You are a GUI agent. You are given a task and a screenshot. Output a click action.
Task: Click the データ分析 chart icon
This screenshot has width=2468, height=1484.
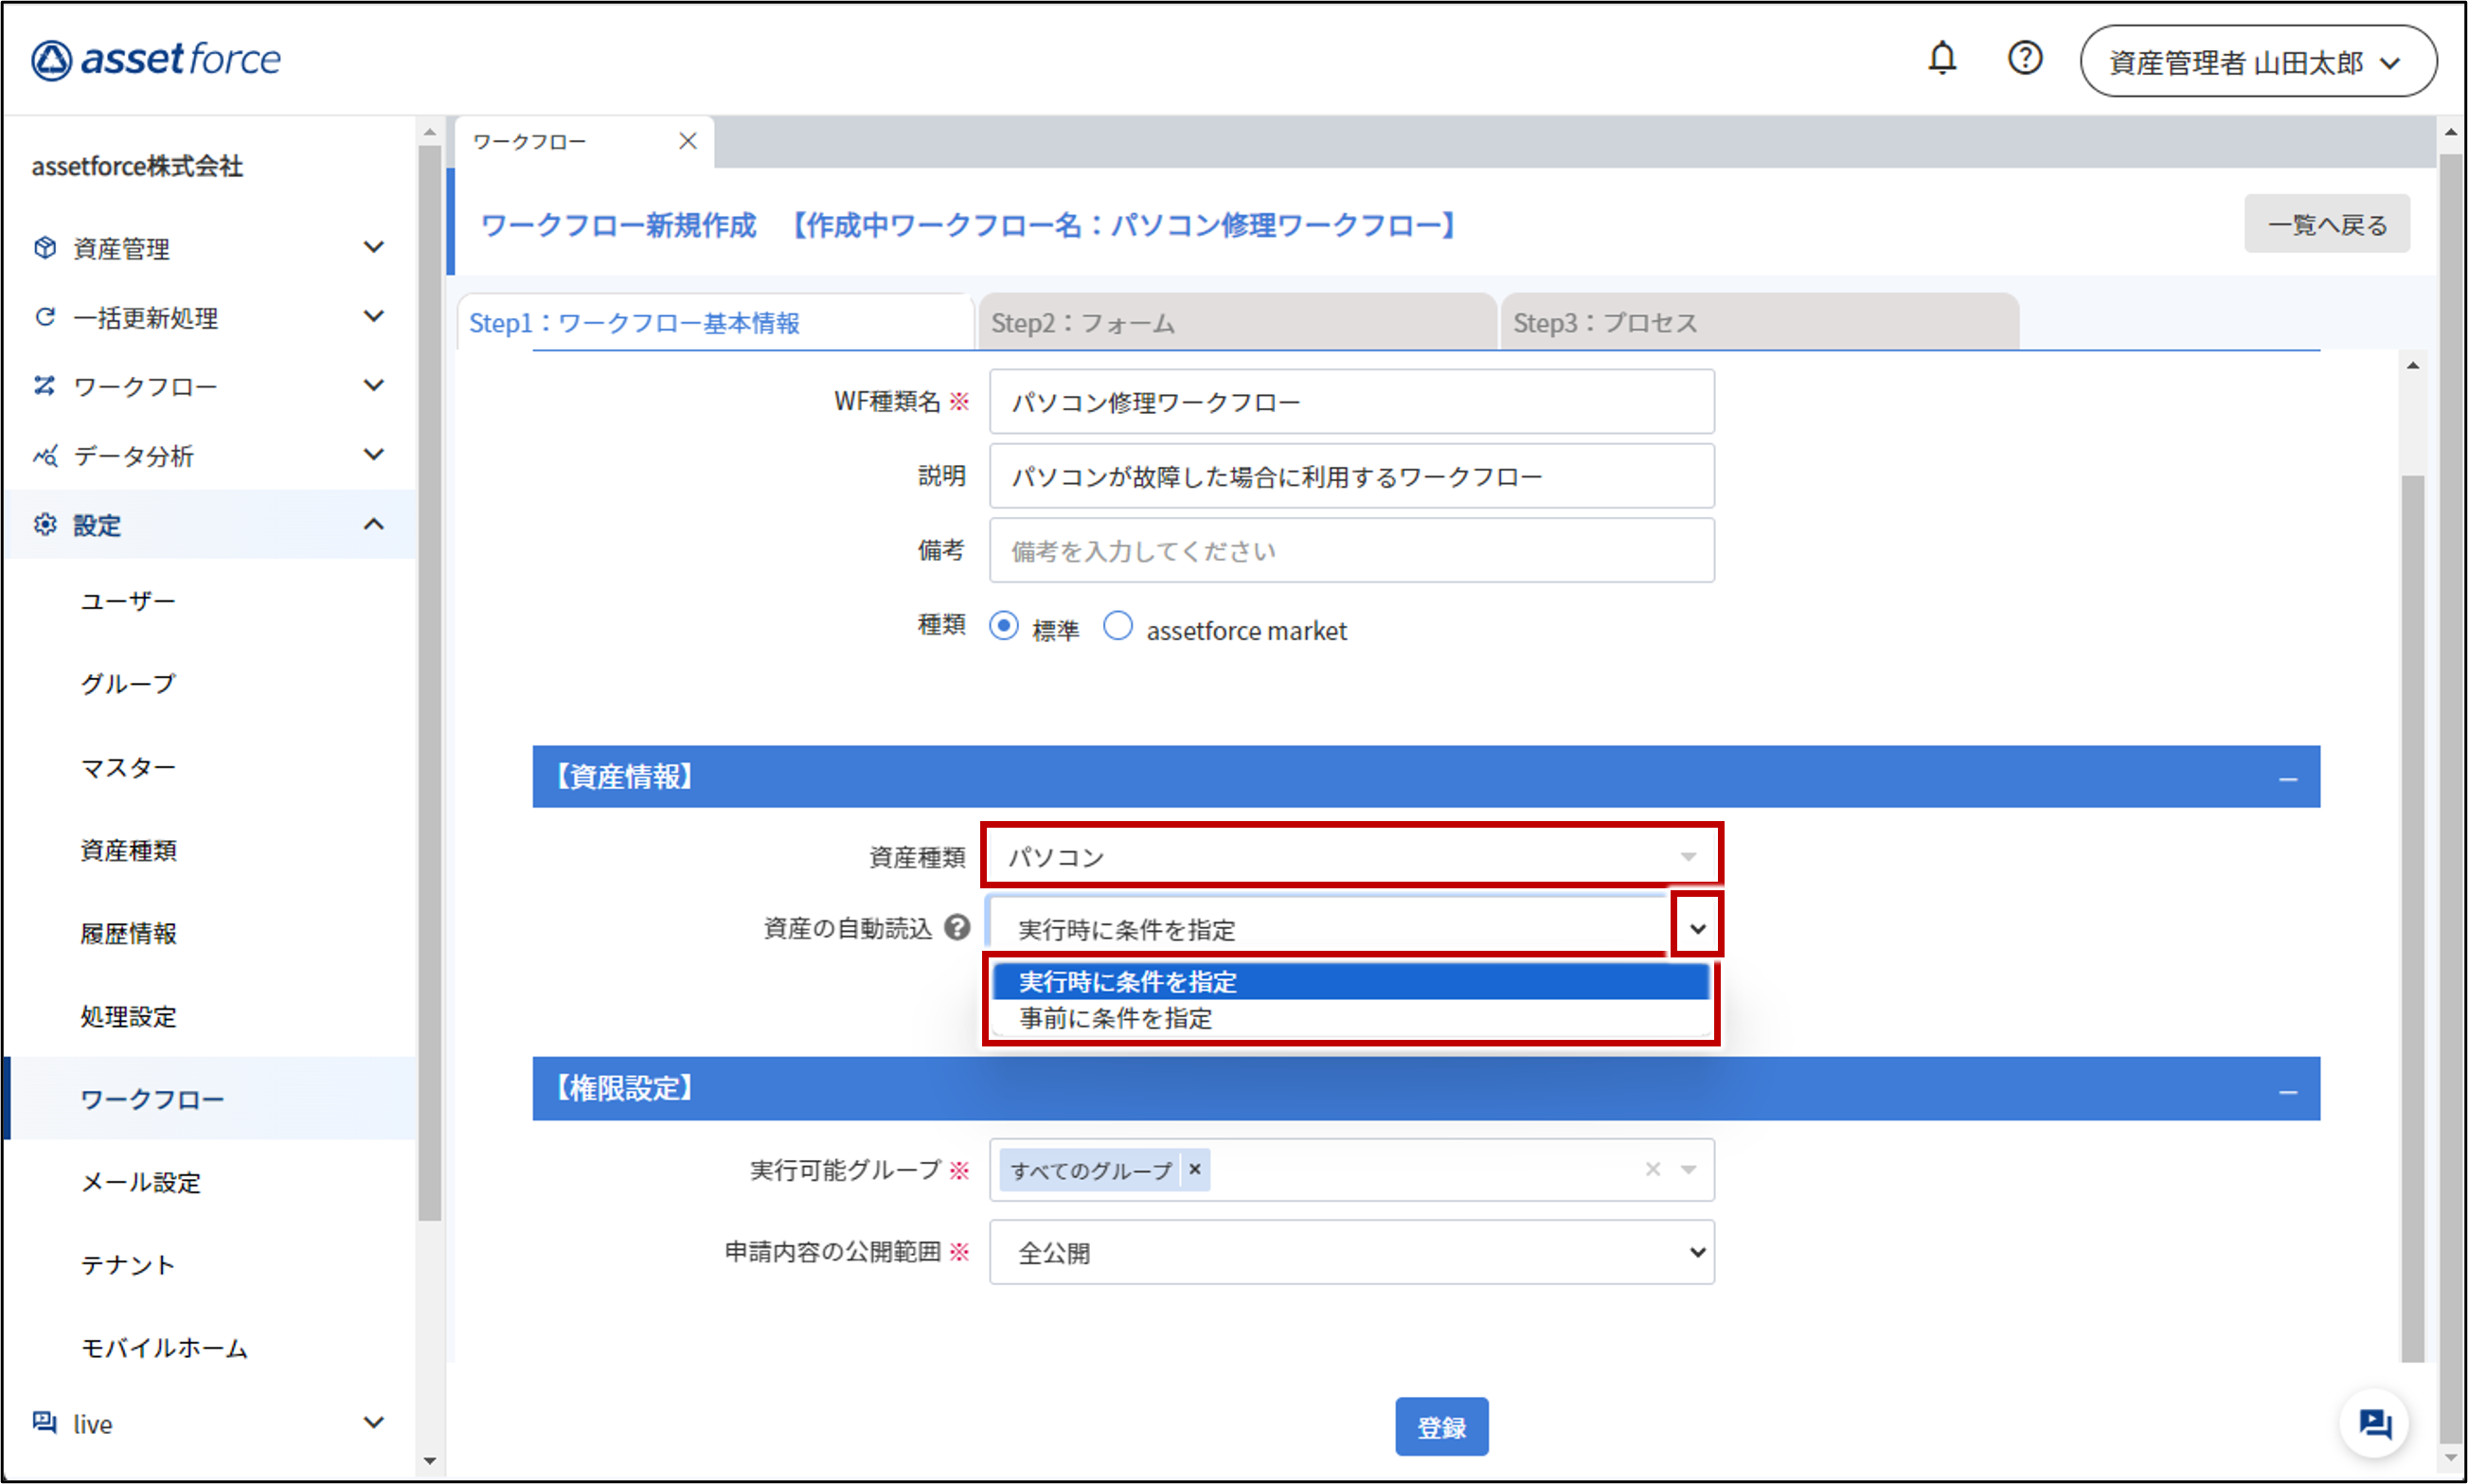(45, 456)
